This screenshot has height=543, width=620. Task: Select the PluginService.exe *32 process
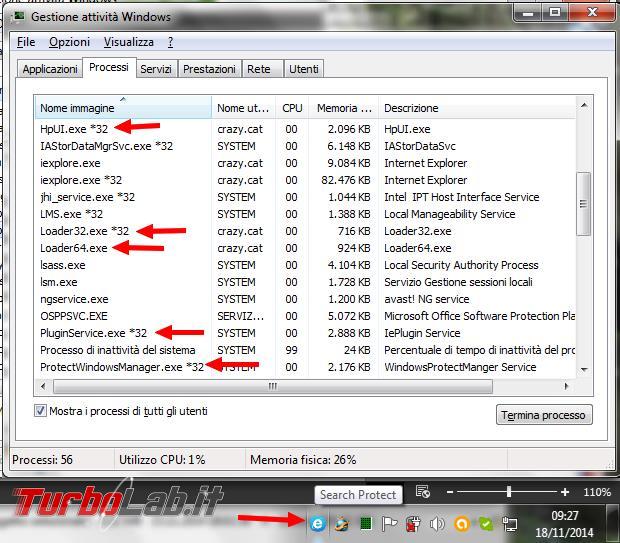pyautogui.click(x=305, y=333)
